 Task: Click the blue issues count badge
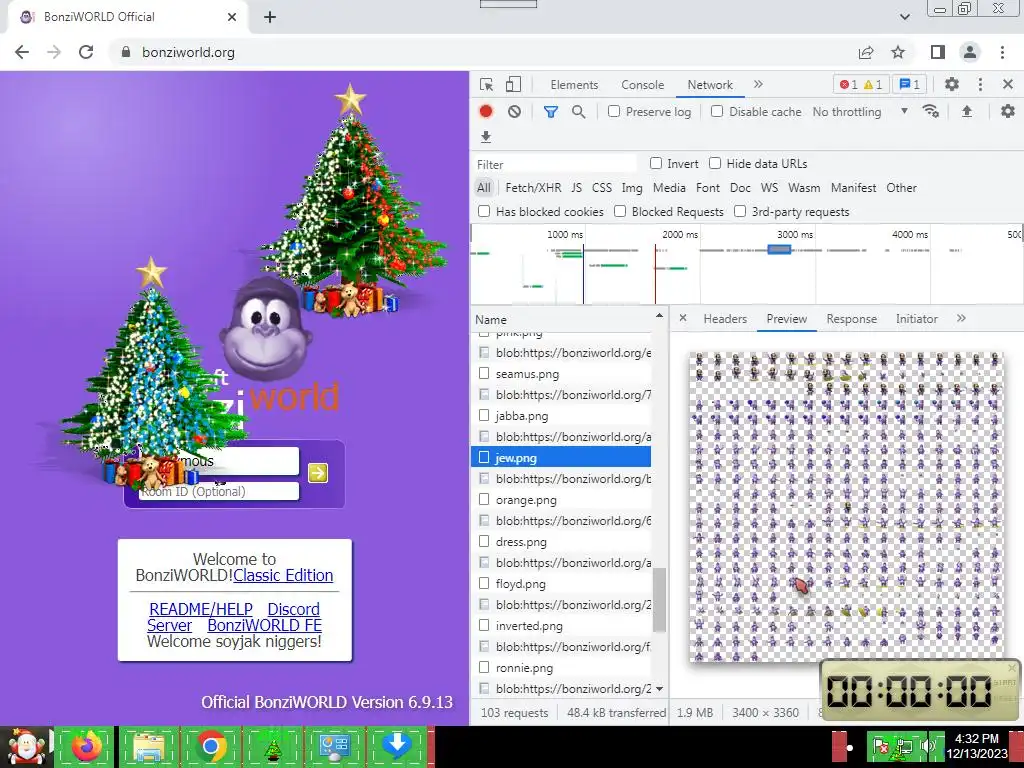coord(909,84)
